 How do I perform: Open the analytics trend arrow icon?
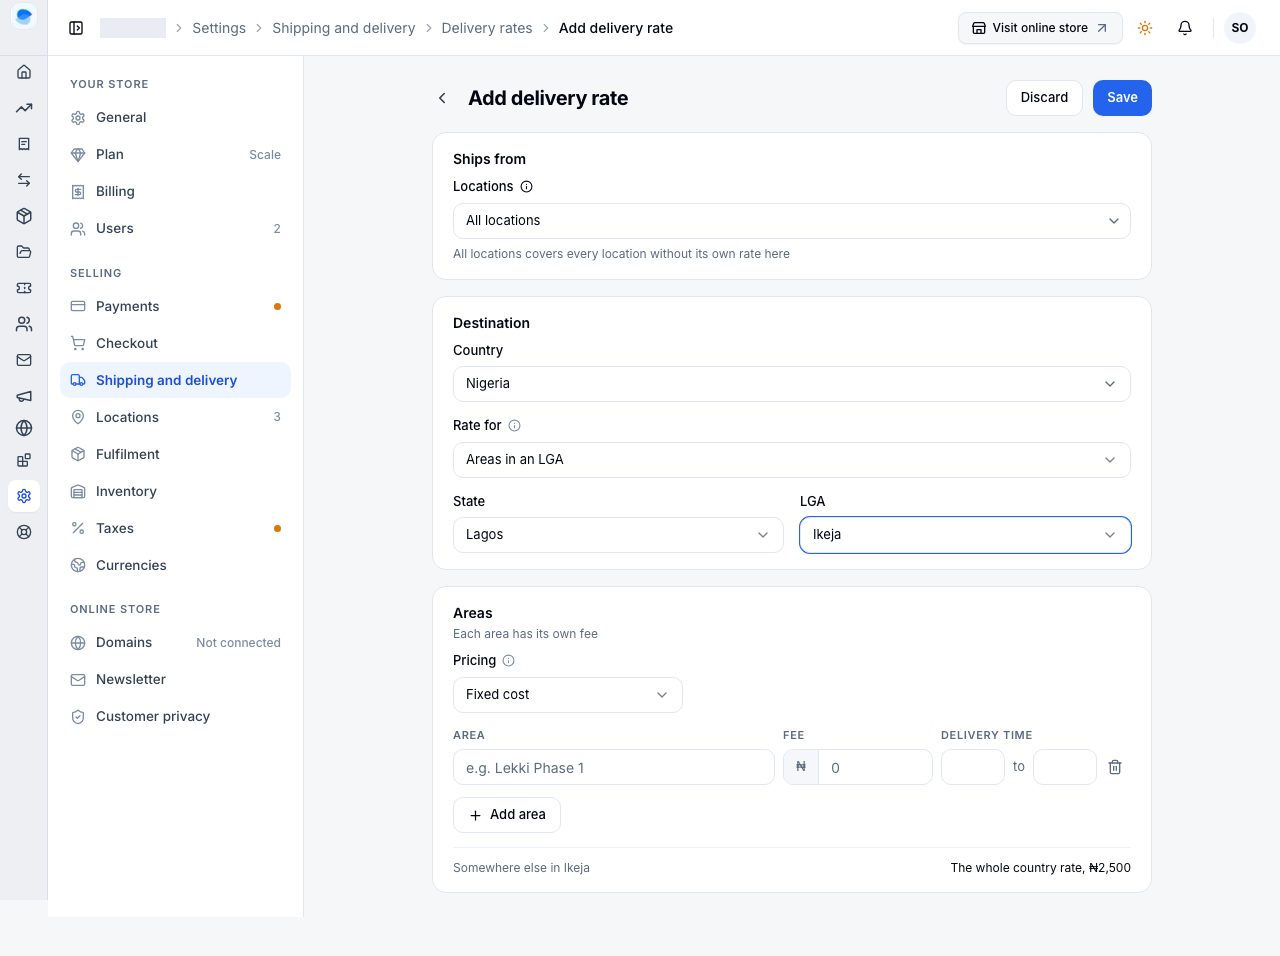(x=24, y=108)
